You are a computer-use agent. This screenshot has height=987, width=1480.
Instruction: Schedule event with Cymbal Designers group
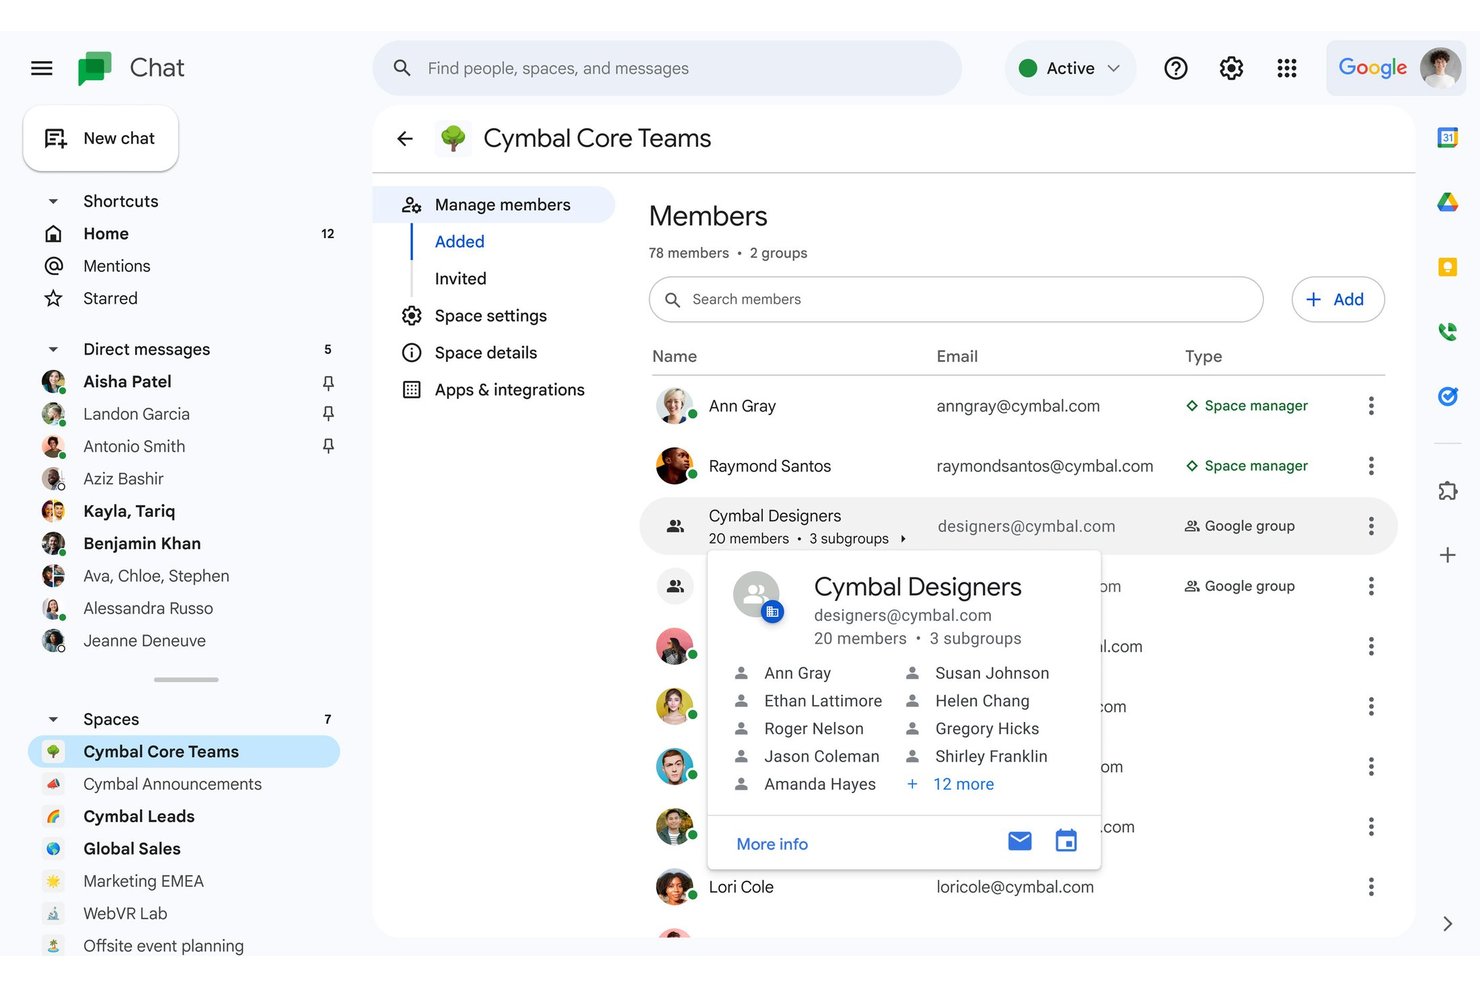tap(1066, 841)
